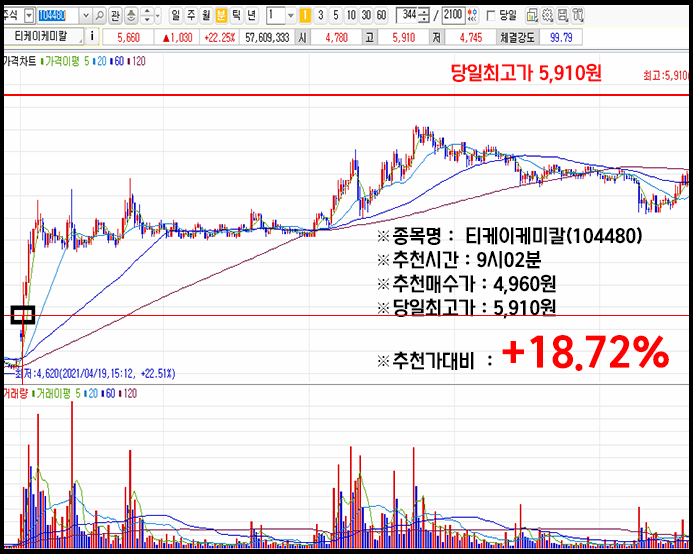Select the 년 yearly chart period
Viewport: 693px width, 554px height.
pyautogui.click(x=251, y=16)
